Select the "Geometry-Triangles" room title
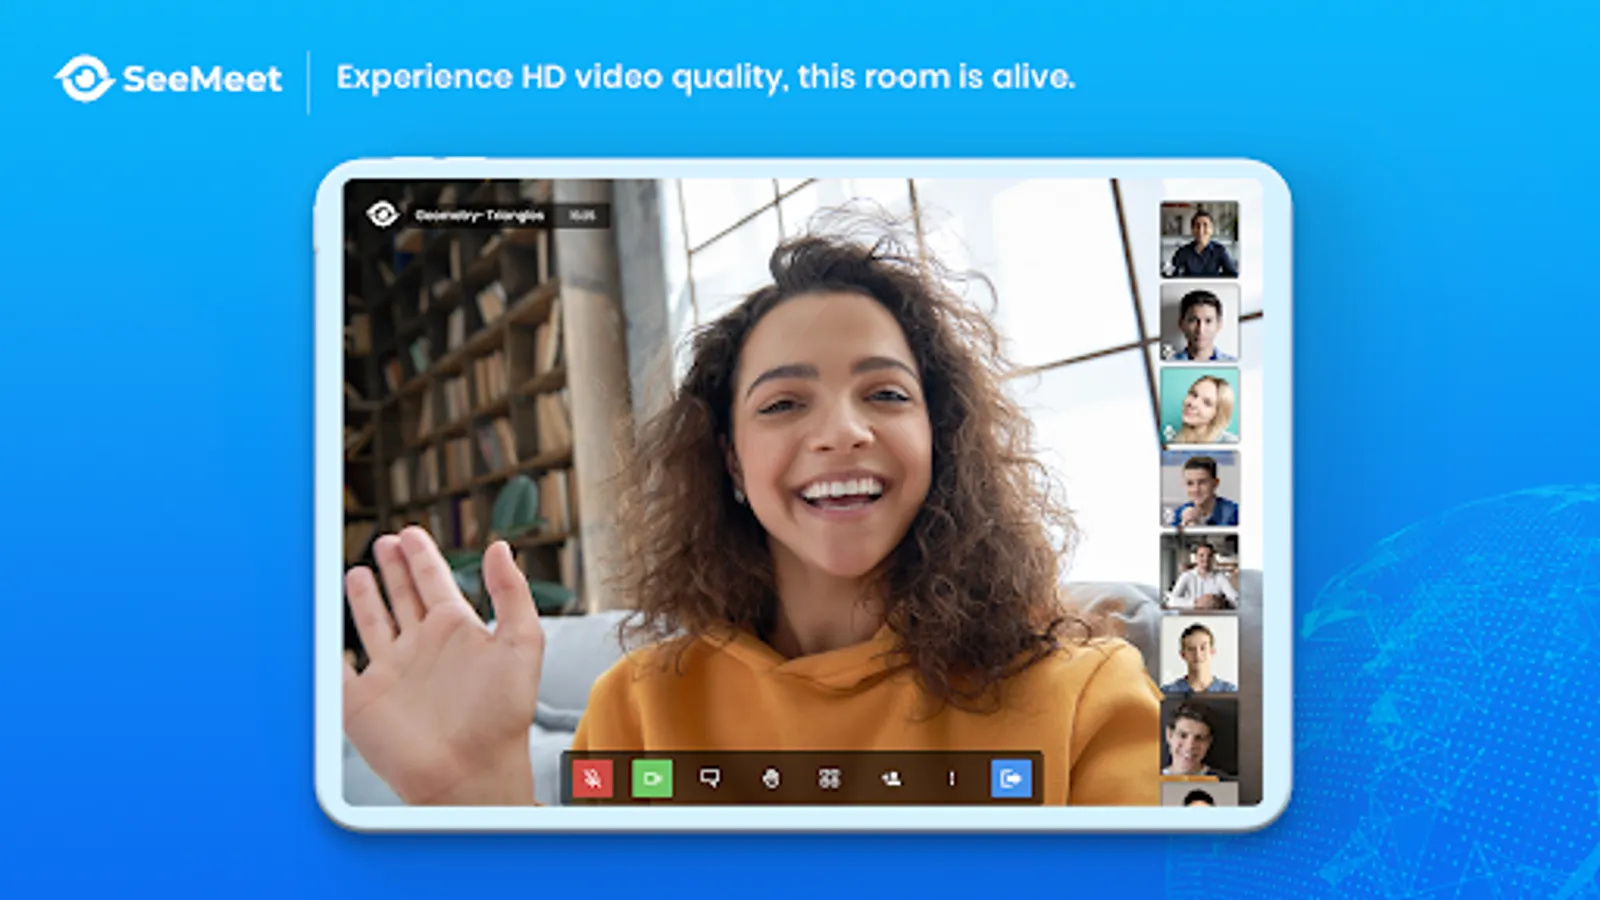This screenshot has width=1600, height=900. (x=480, y=215)
